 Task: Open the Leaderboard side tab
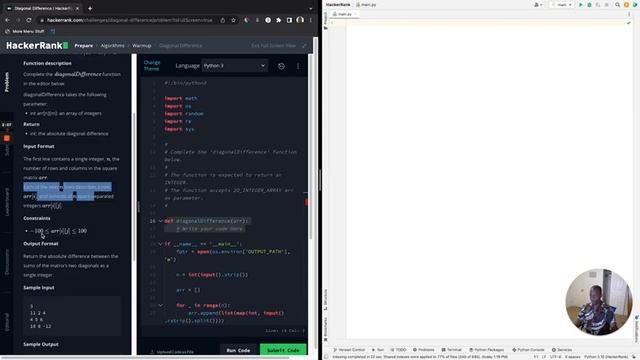click(7, 202)
